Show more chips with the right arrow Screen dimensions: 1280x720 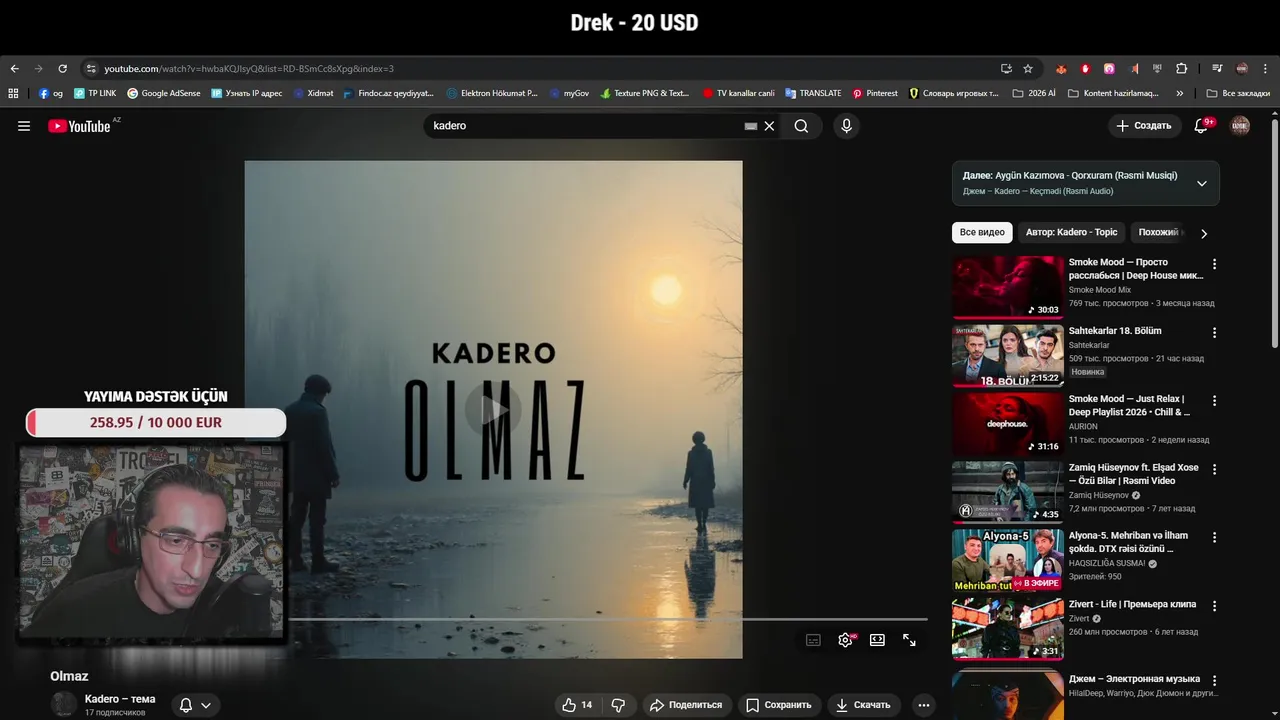point(1204,233)
